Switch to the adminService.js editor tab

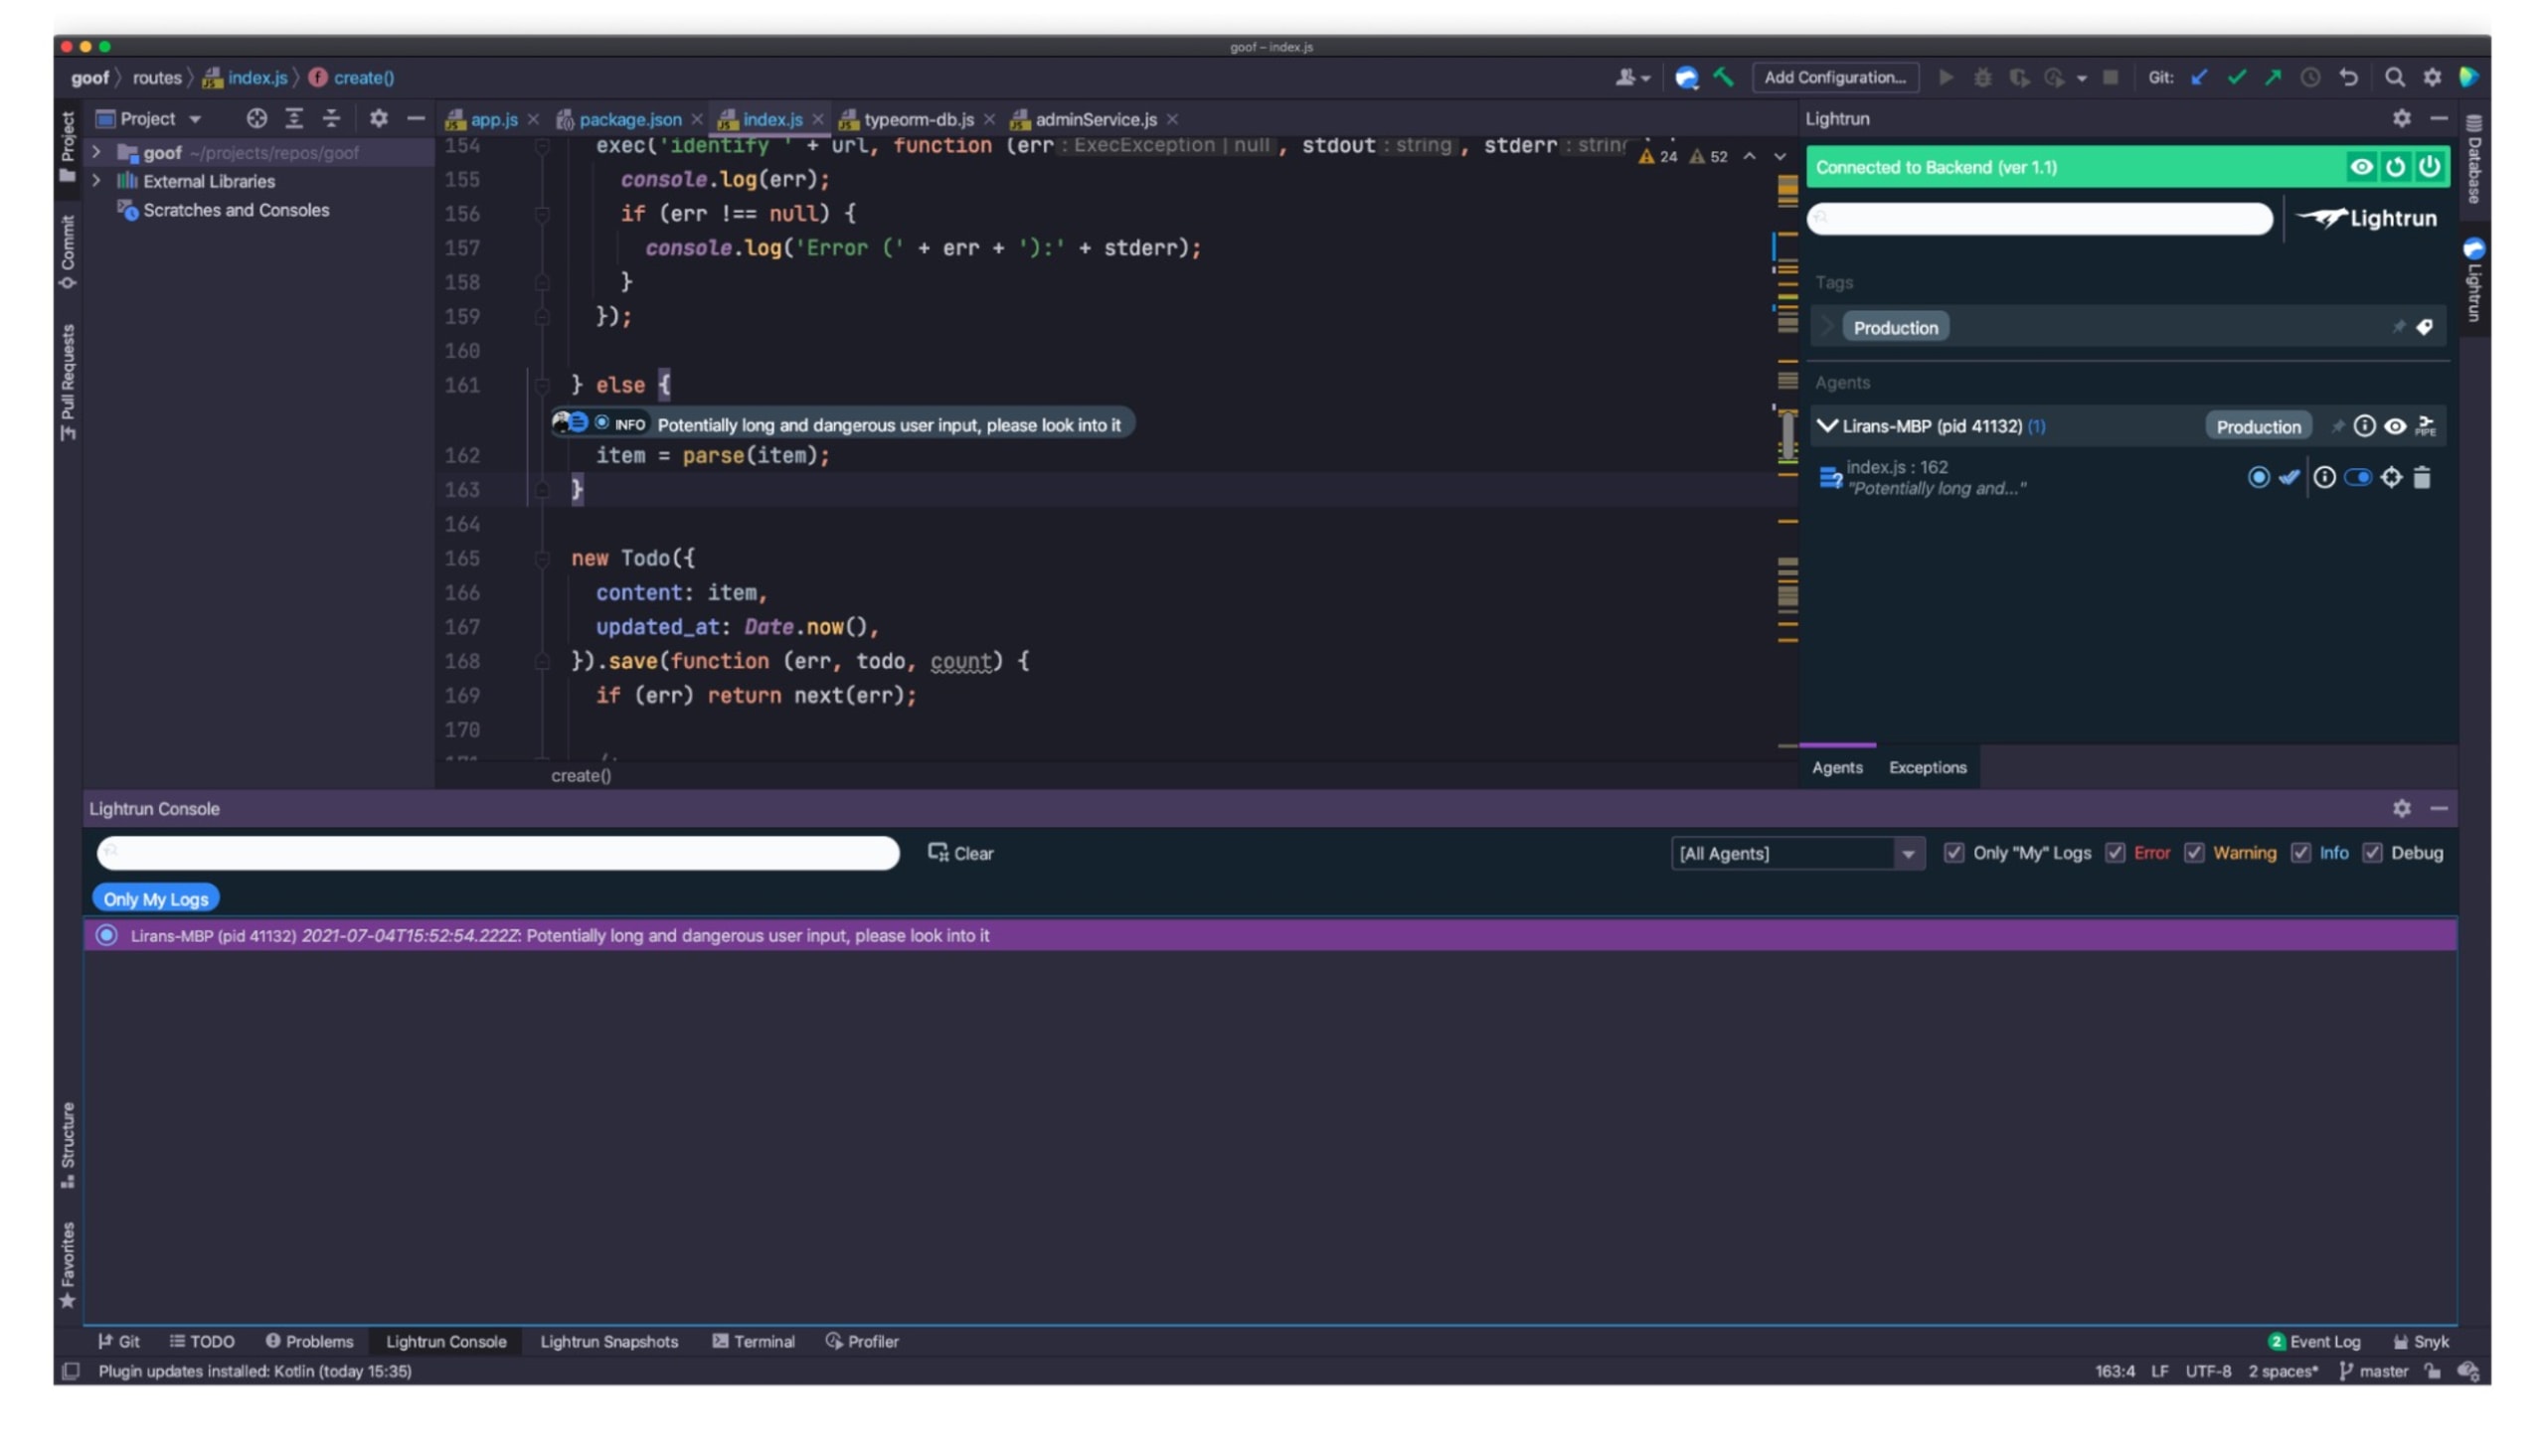point(1095,119)
